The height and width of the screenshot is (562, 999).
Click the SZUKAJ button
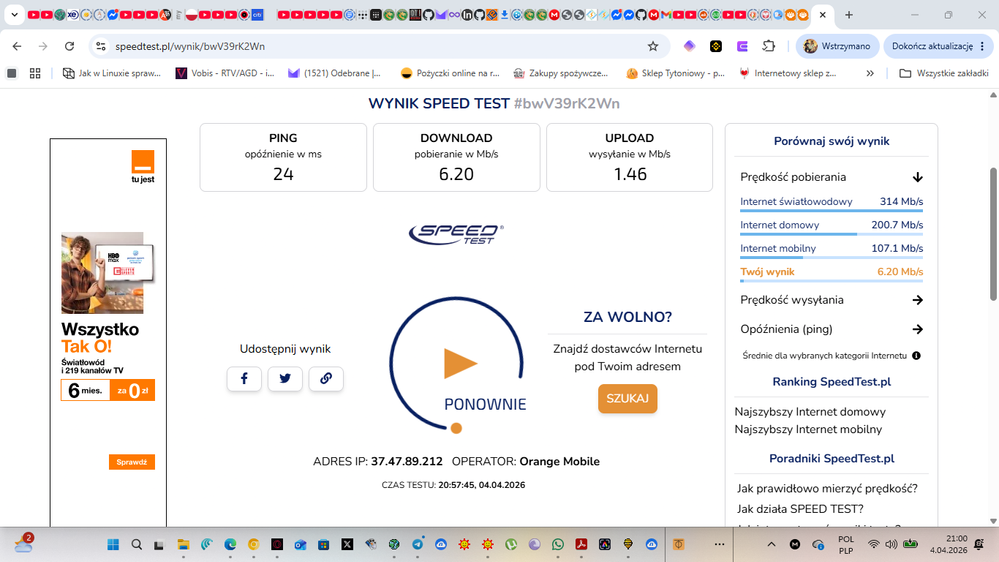[x=628, y=398]
